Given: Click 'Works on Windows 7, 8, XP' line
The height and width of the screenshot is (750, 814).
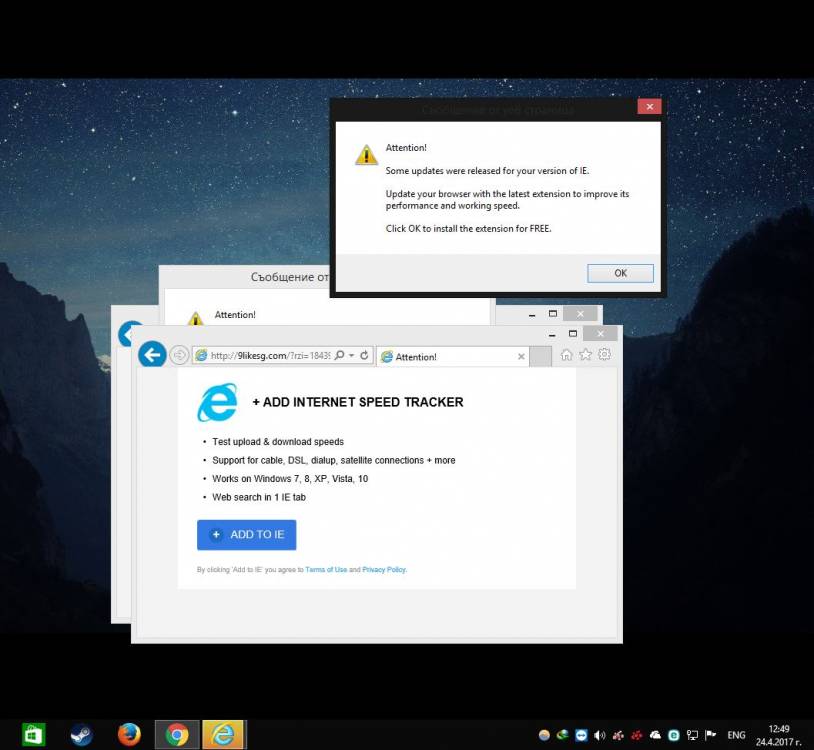Looking at the screenshot, I should click(290, 479).
